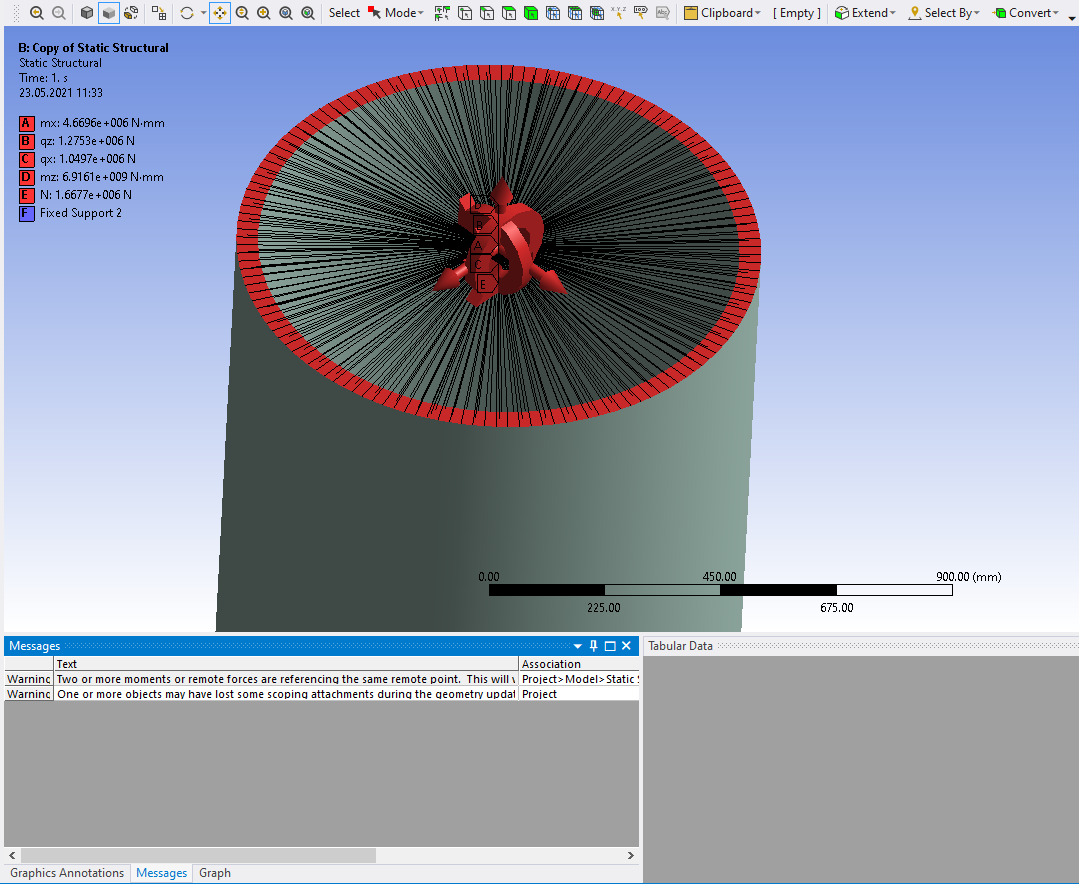Switch to the Graph tab
Image resolution: width=1079 pixels, height=884 pixels.
(x=214, y=873)
